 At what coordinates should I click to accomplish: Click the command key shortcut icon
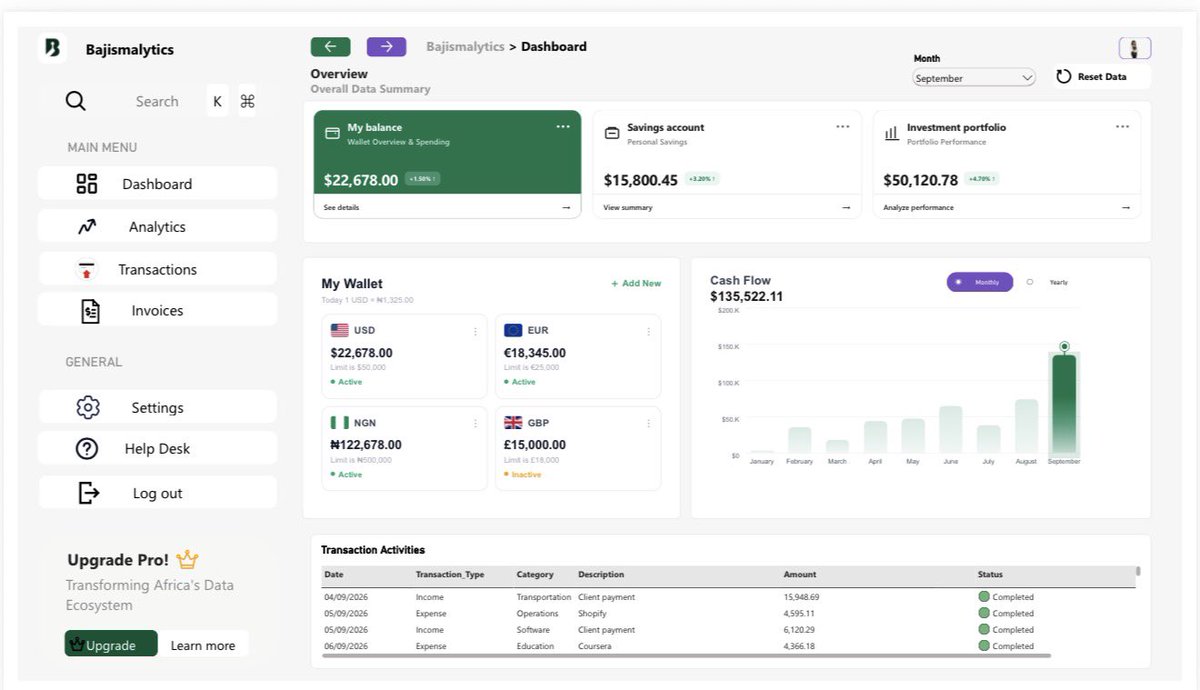[x=248, y=101]
